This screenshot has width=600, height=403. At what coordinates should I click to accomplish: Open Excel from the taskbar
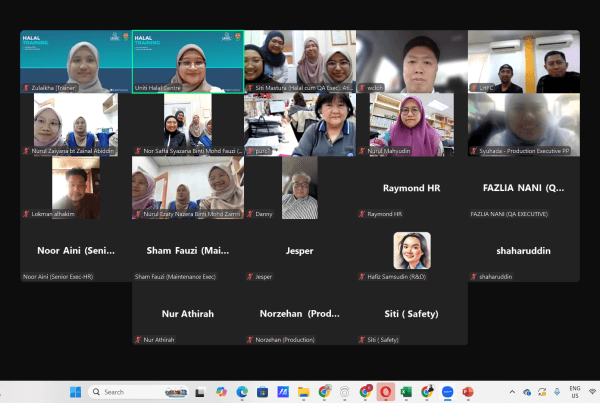[x=406, y=392]
